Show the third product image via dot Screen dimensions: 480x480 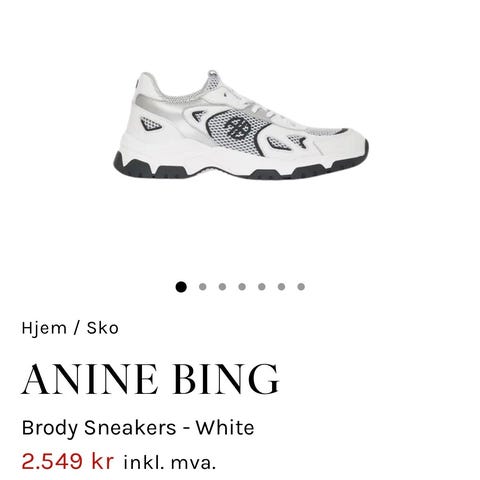(222, 287)
